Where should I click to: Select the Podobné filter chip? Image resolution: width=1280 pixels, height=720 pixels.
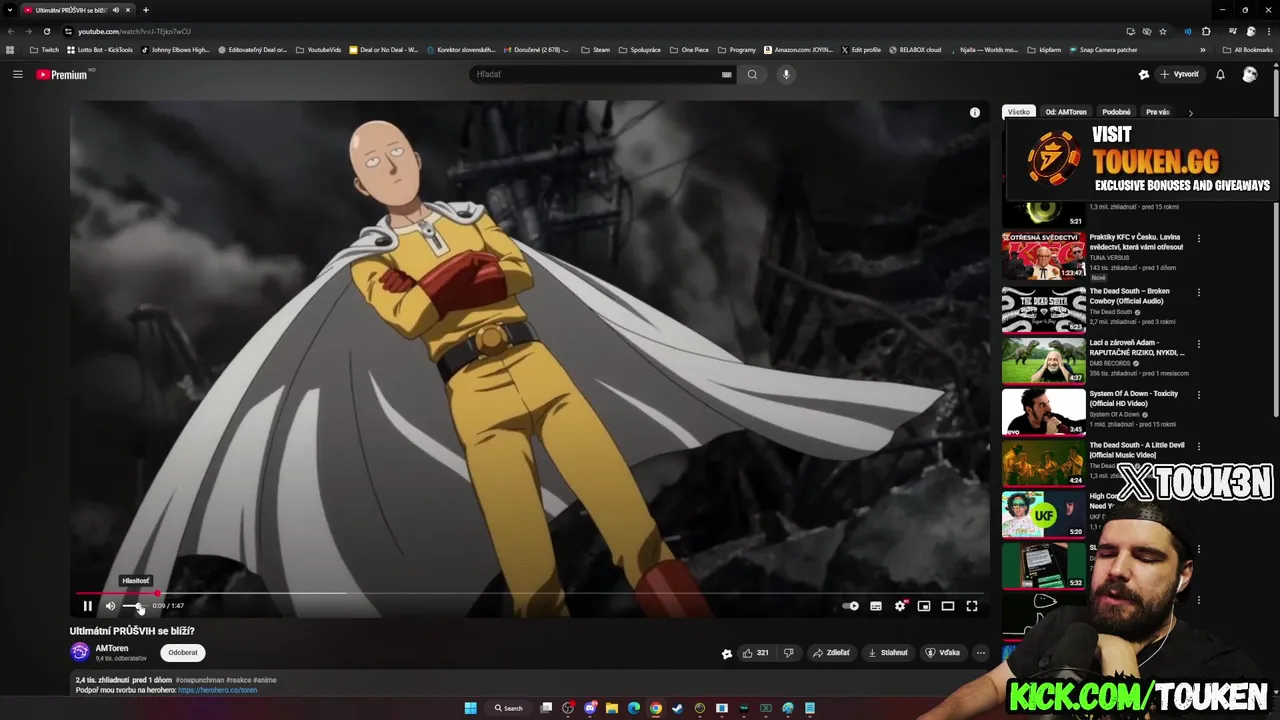pos(1116,112)
